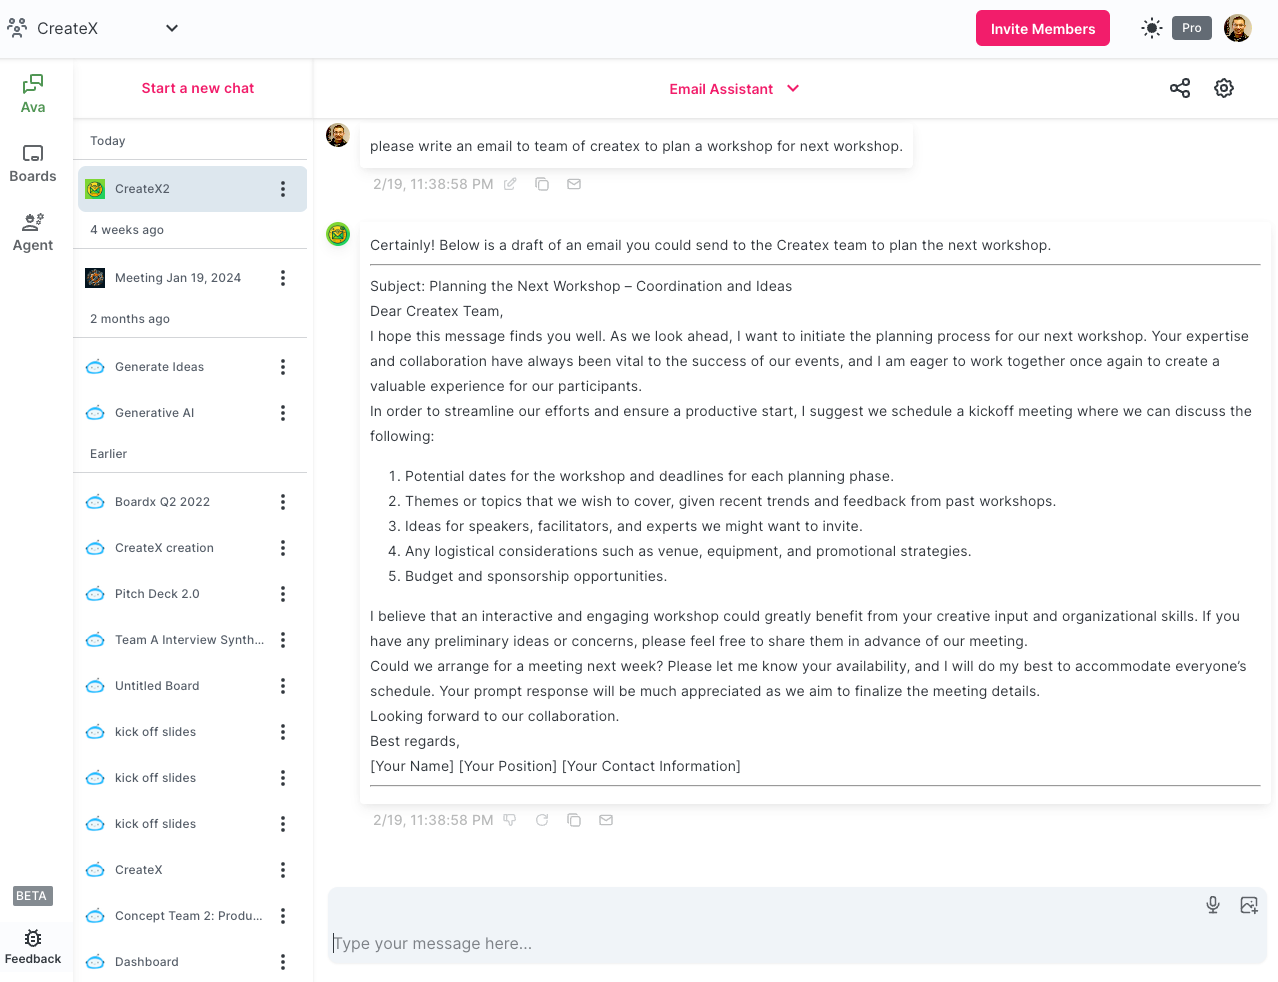Copy the AI response text

click(574, 820)
